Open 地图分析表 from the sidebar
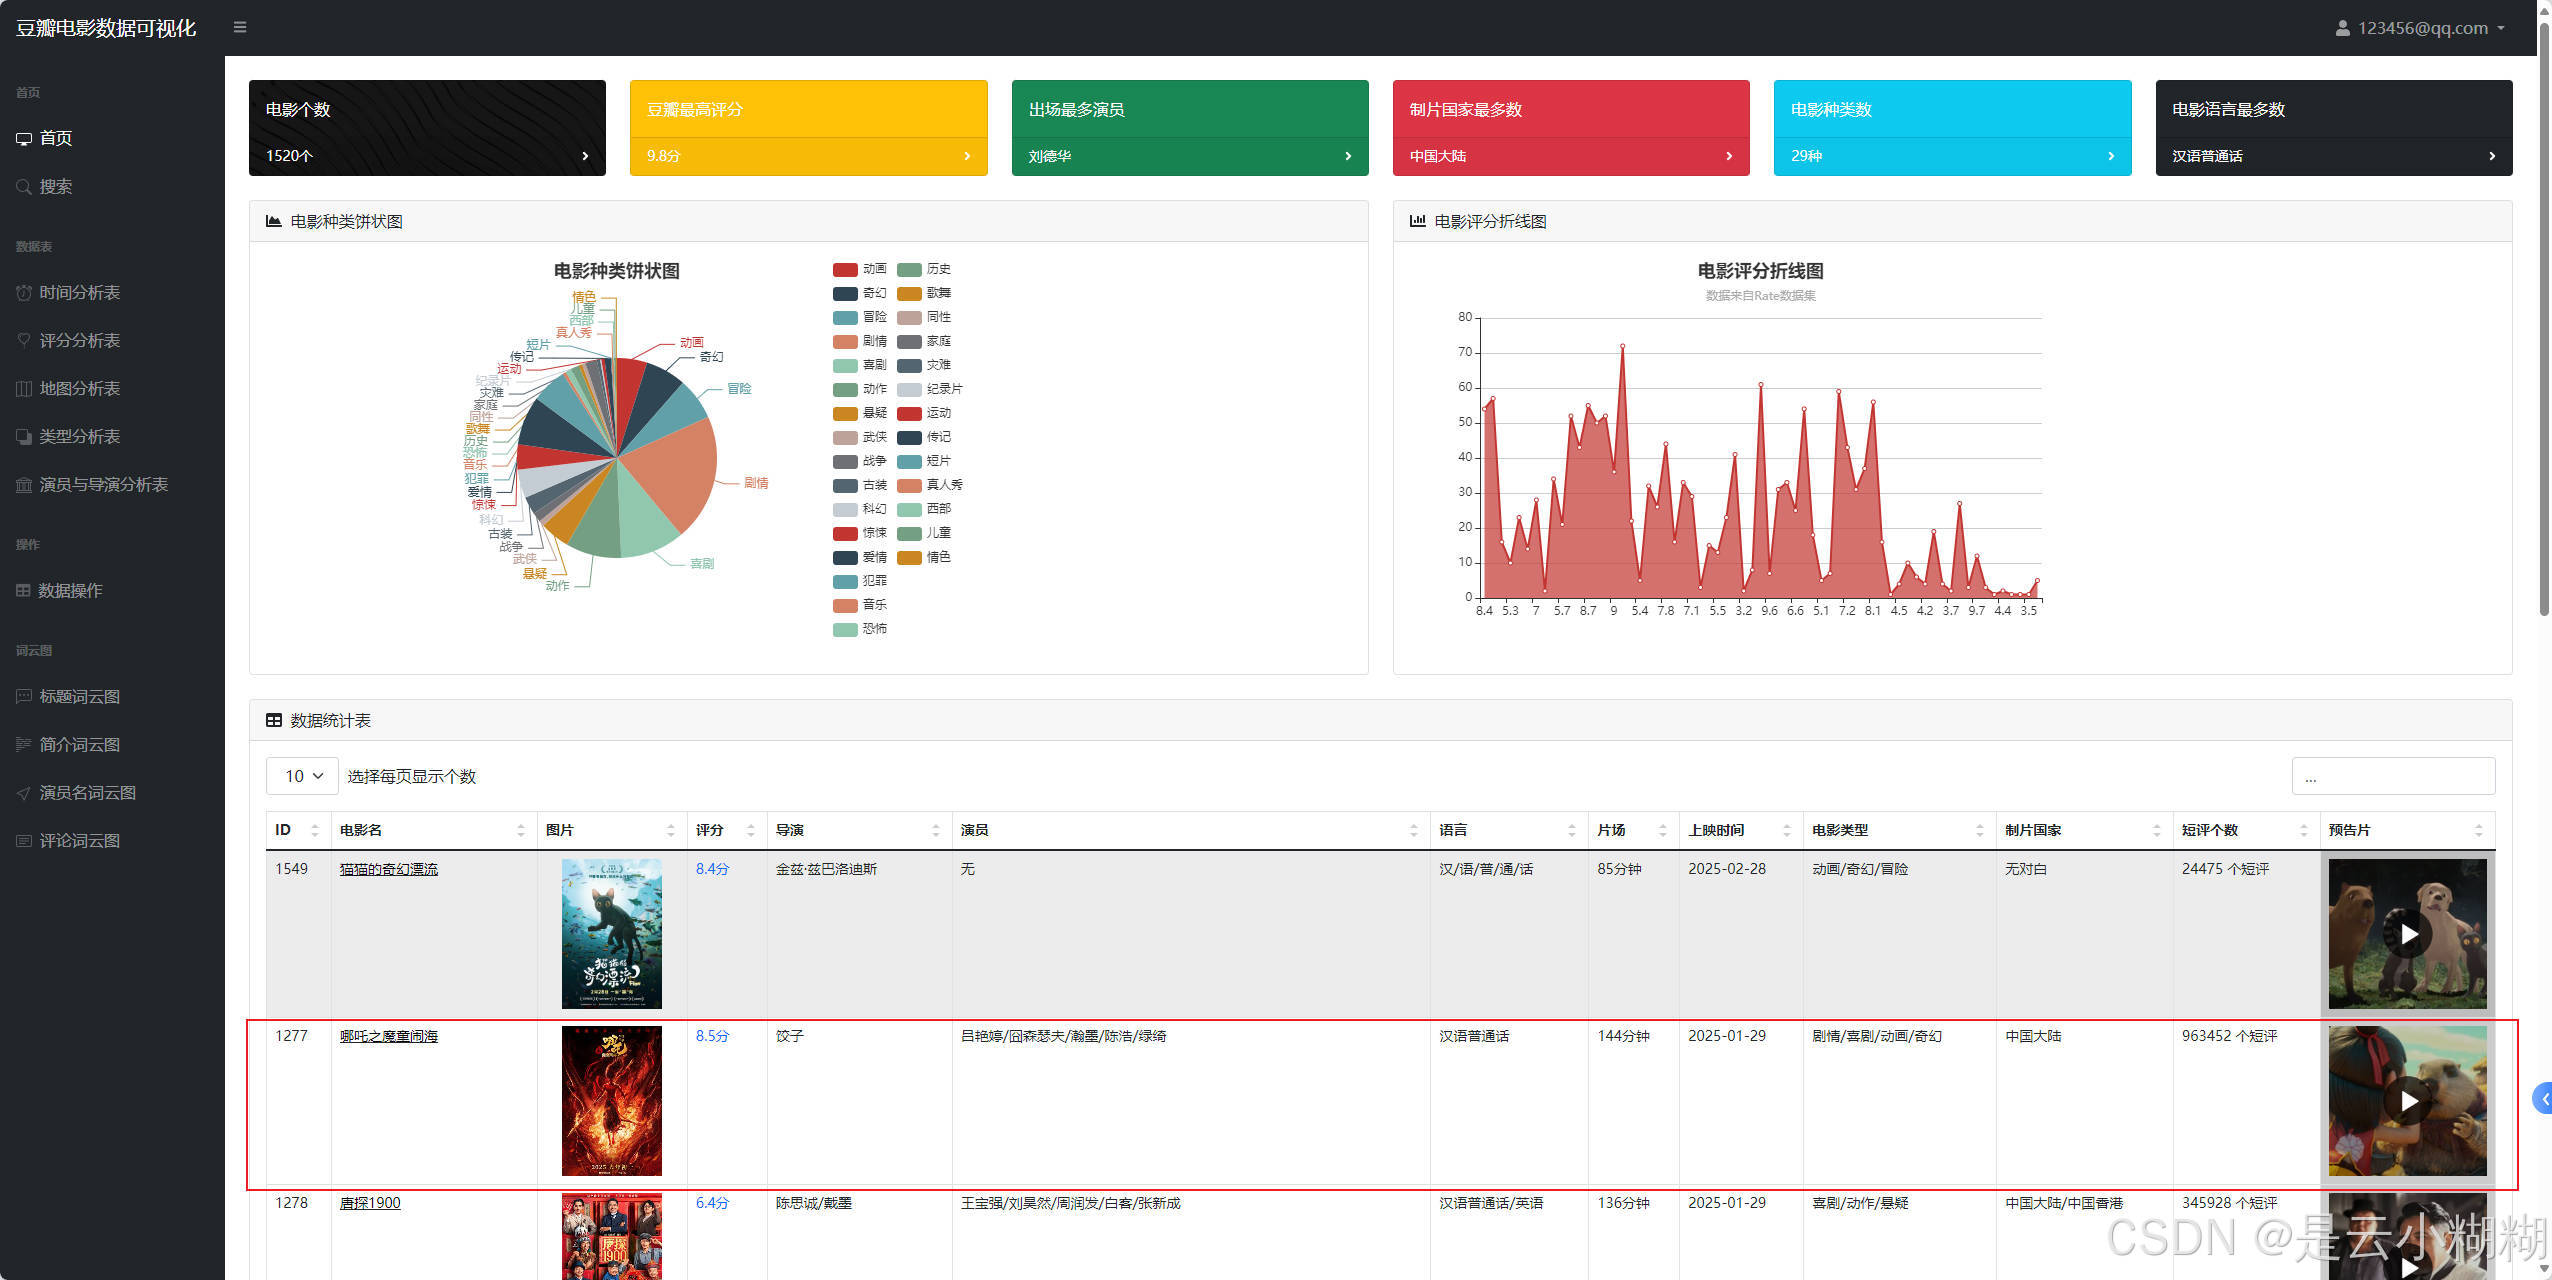Image resolution: width=2552 pixels, height=1280 pixels. (x=79, y=389)
